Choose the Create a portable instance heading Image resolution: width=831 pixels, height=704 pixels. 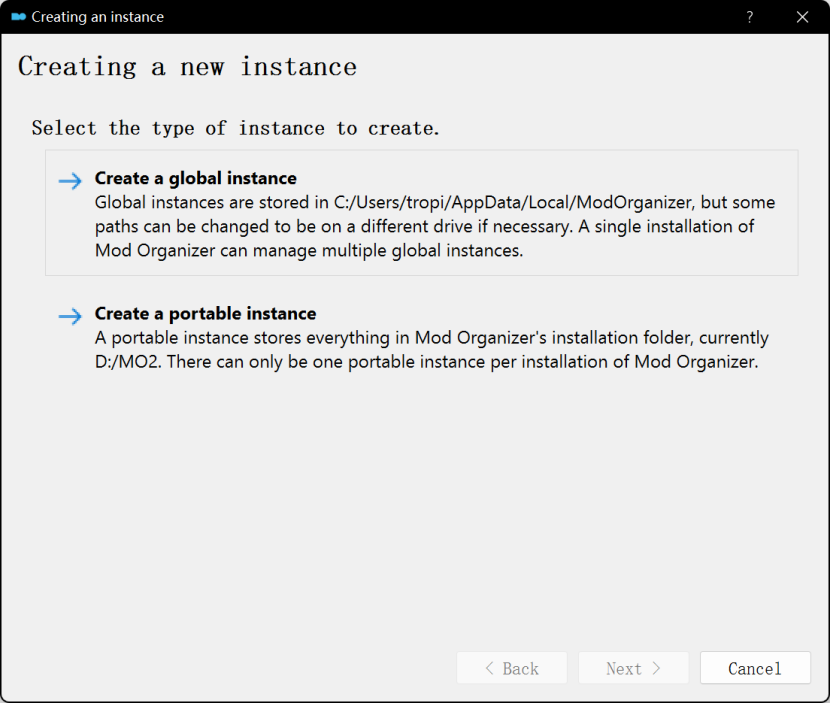[x=205, y=313]
